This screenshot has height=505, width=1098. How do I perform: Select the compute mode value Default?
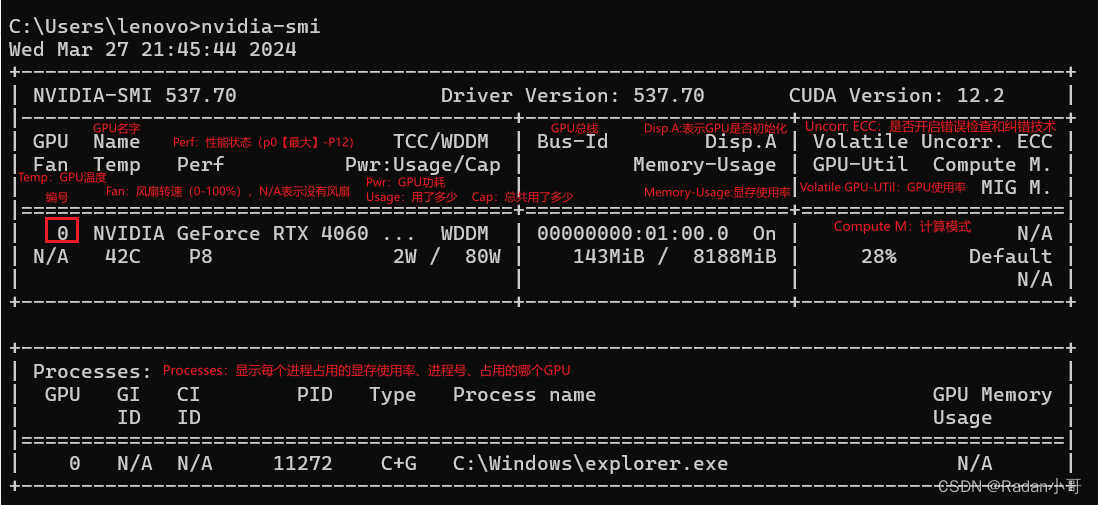click(x=1010, y=257)
